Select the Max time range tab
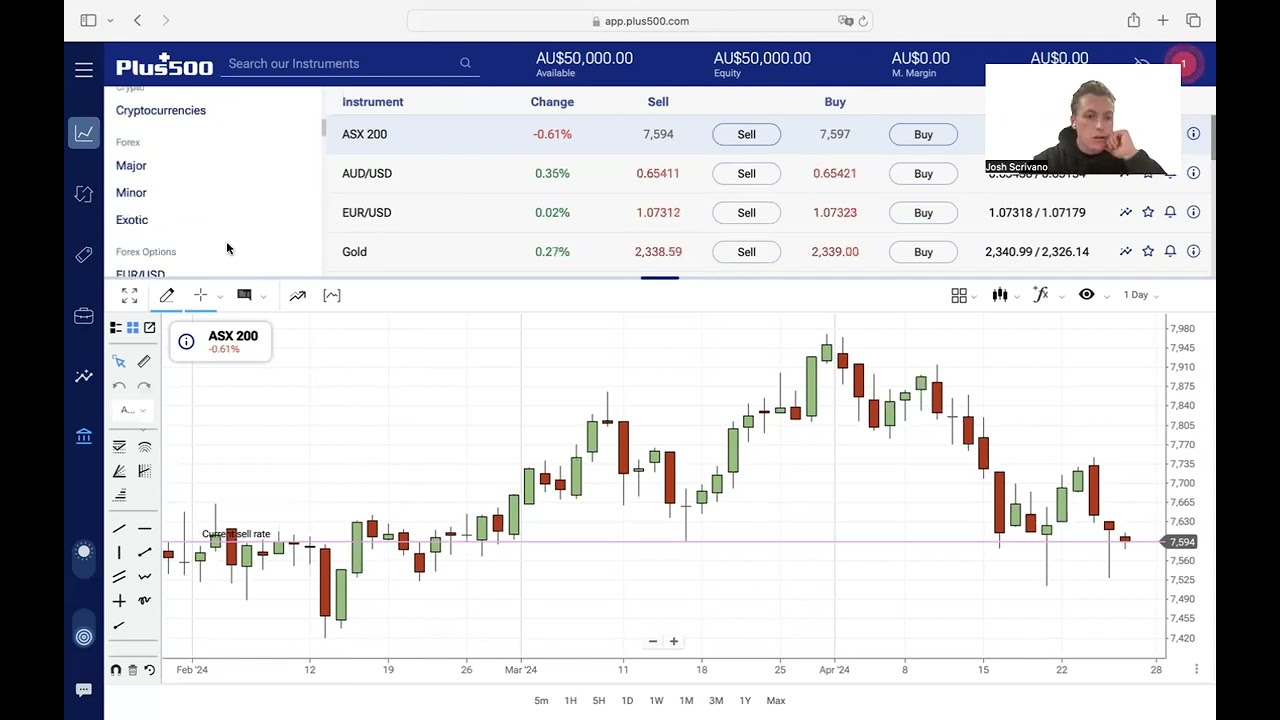The height and width of the screenshot is (720, 1280). [x=776, y=701]
